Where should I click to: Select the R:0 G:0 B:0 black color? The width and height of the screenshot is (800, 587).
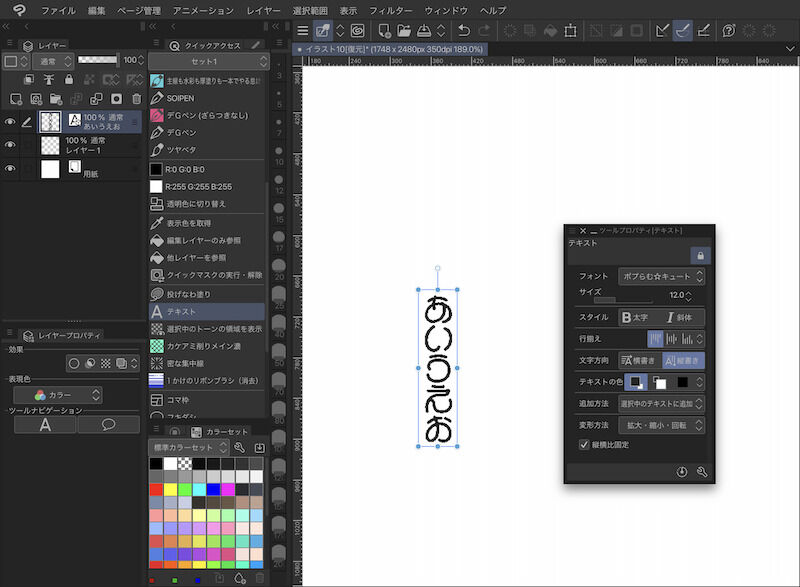pos(207,169)
